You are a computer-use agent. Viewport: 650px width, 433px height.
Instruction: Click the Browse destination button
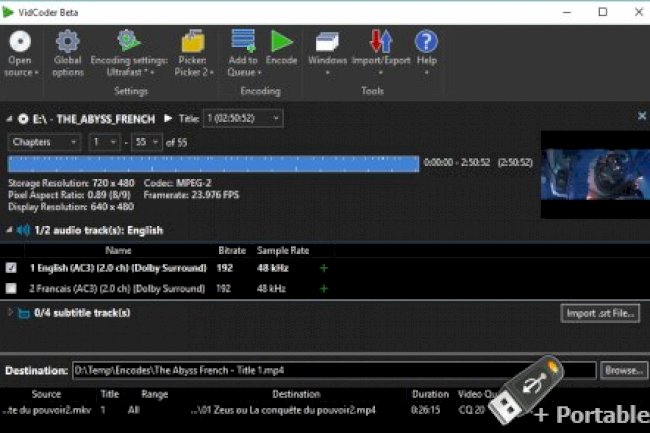(x=624, y=370)
